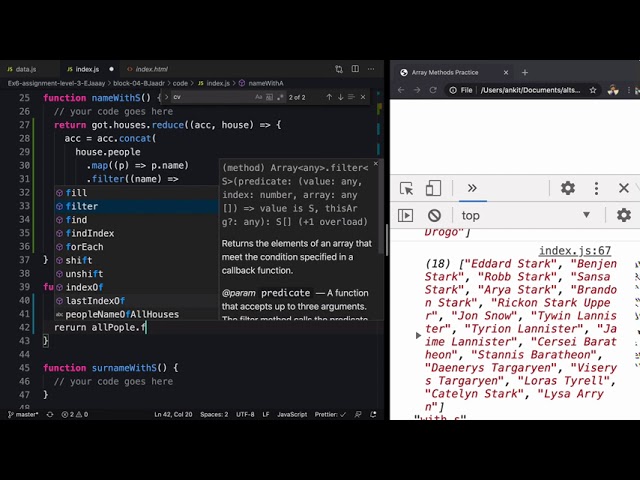Image resolution: width=640 pixels, height=480 pixels.
Task: Open the compare changes icon in editor toolbar
Action: click(339, 69)
